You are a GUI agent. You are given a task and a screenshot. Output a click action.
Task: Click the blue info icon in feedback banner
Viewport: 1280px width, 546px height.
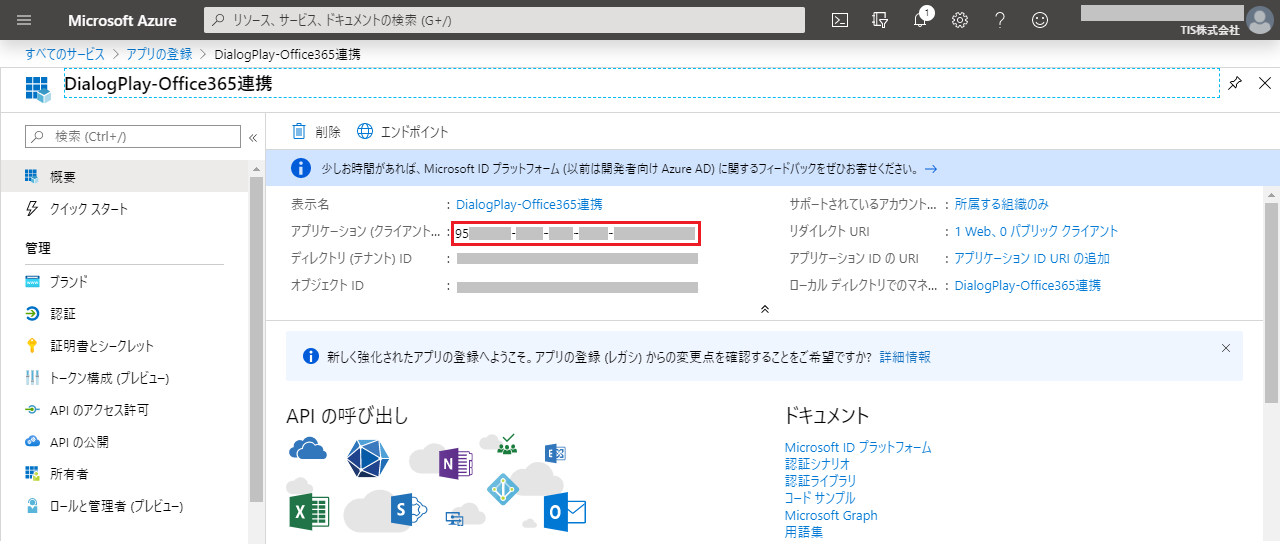tap(300, 168)
